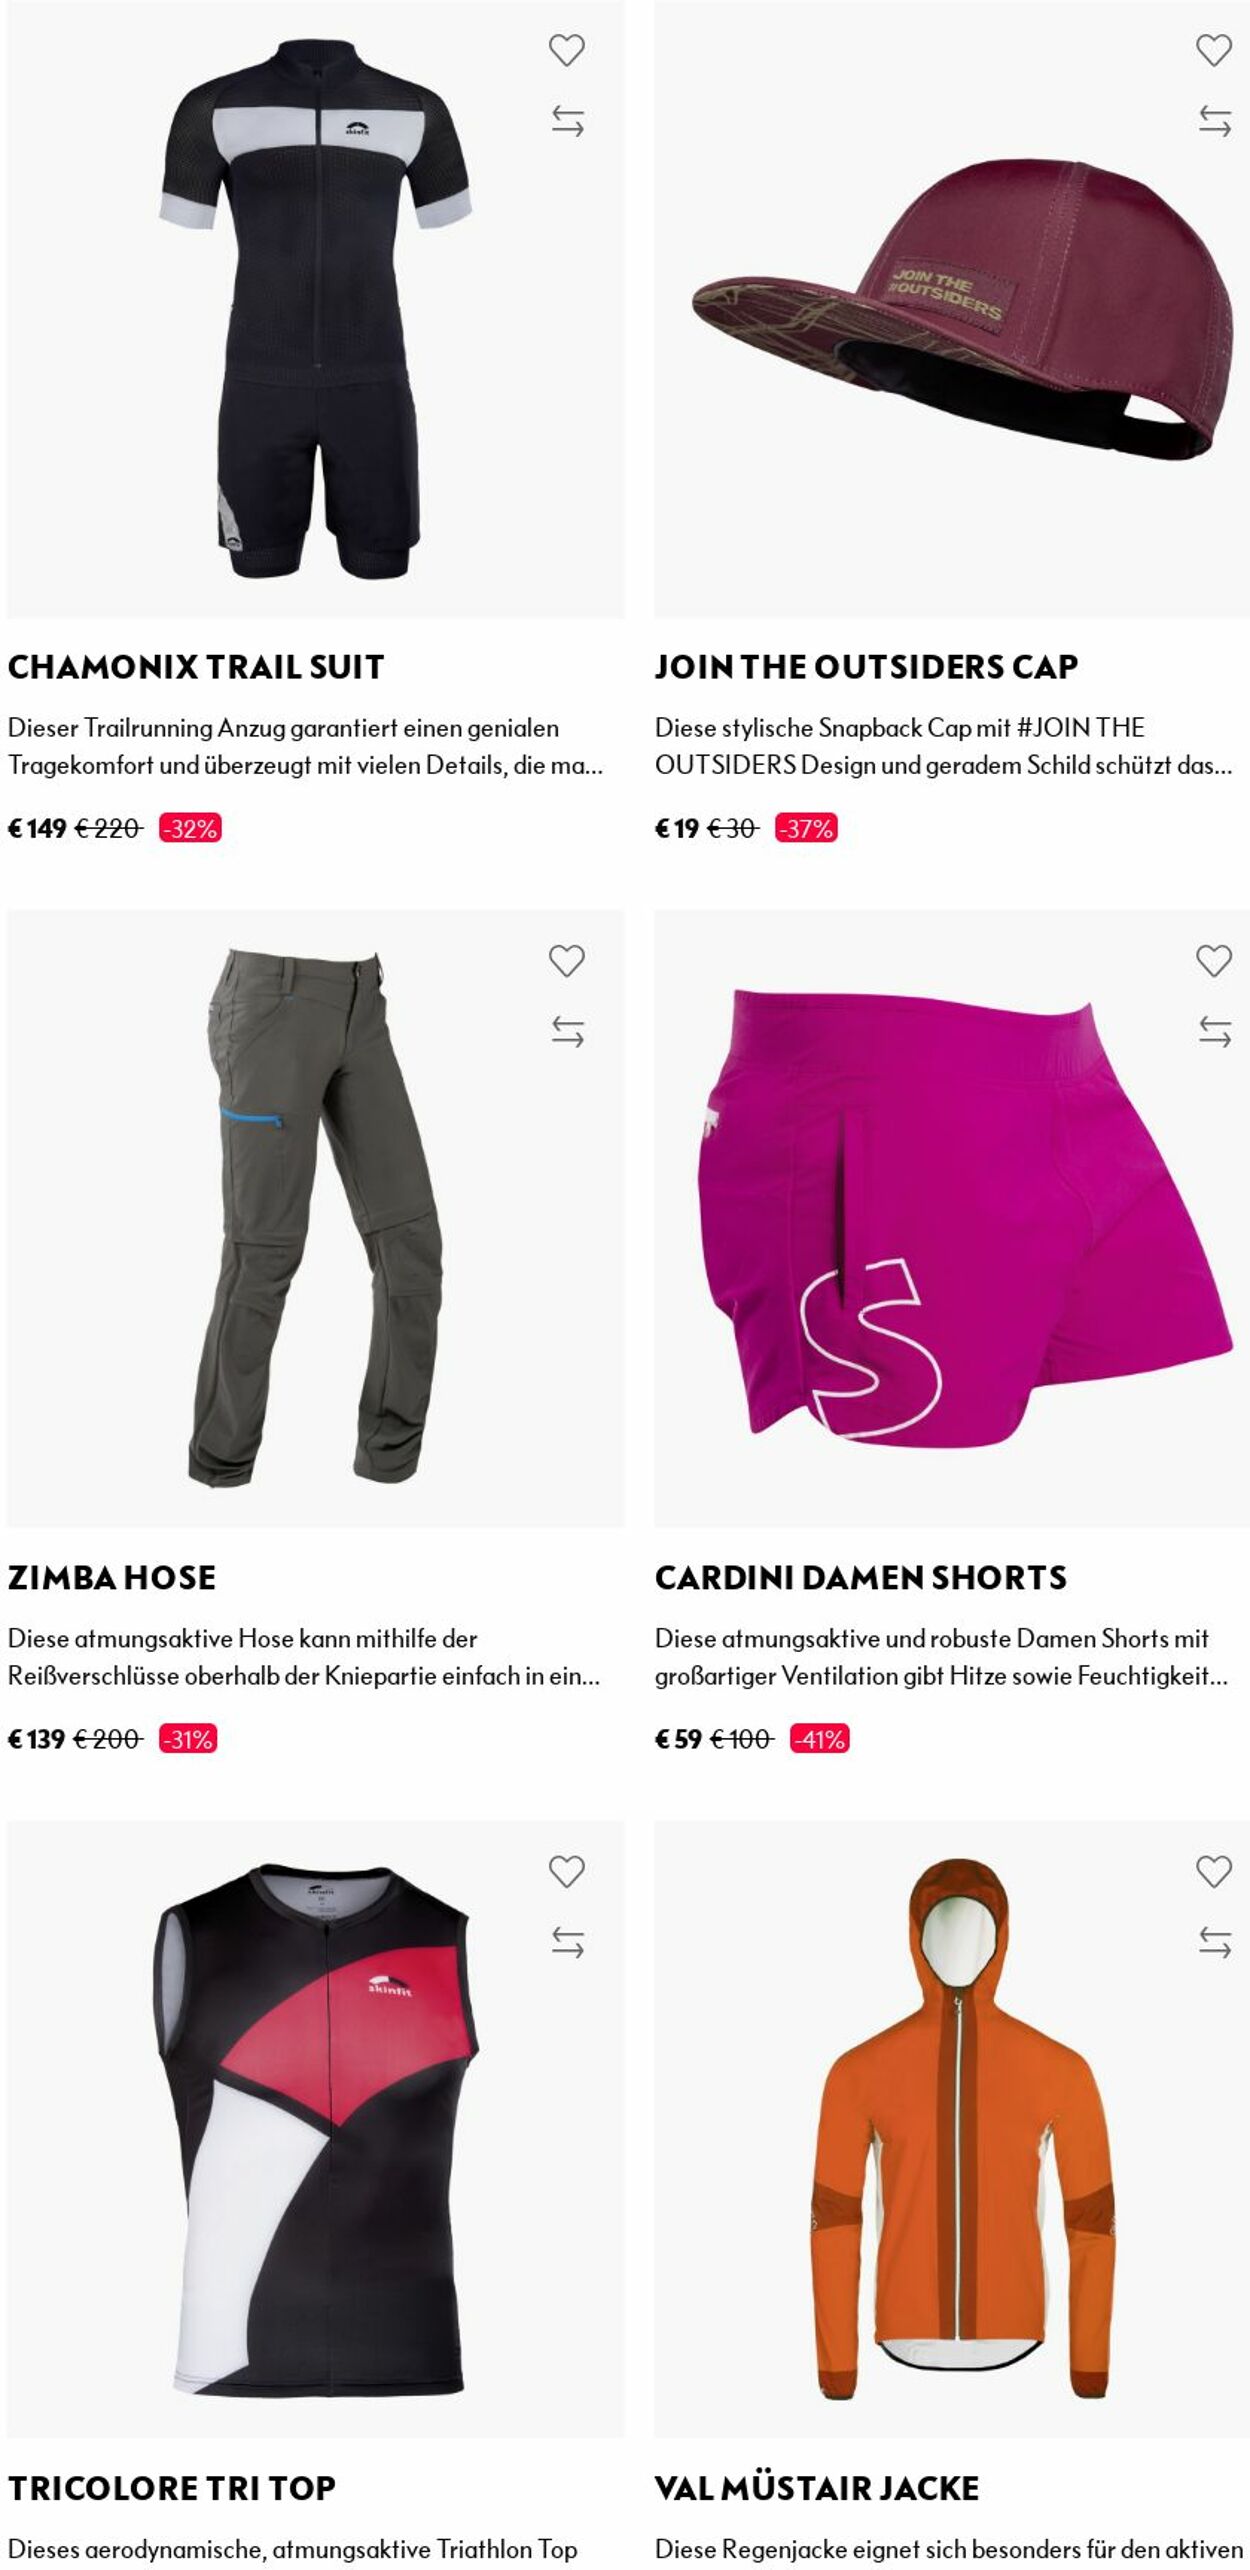Compare the Join The Outsiders Cap
Viewport: 1250px width, 2570px height.
pyautogui.click(x=1214, y=121)
